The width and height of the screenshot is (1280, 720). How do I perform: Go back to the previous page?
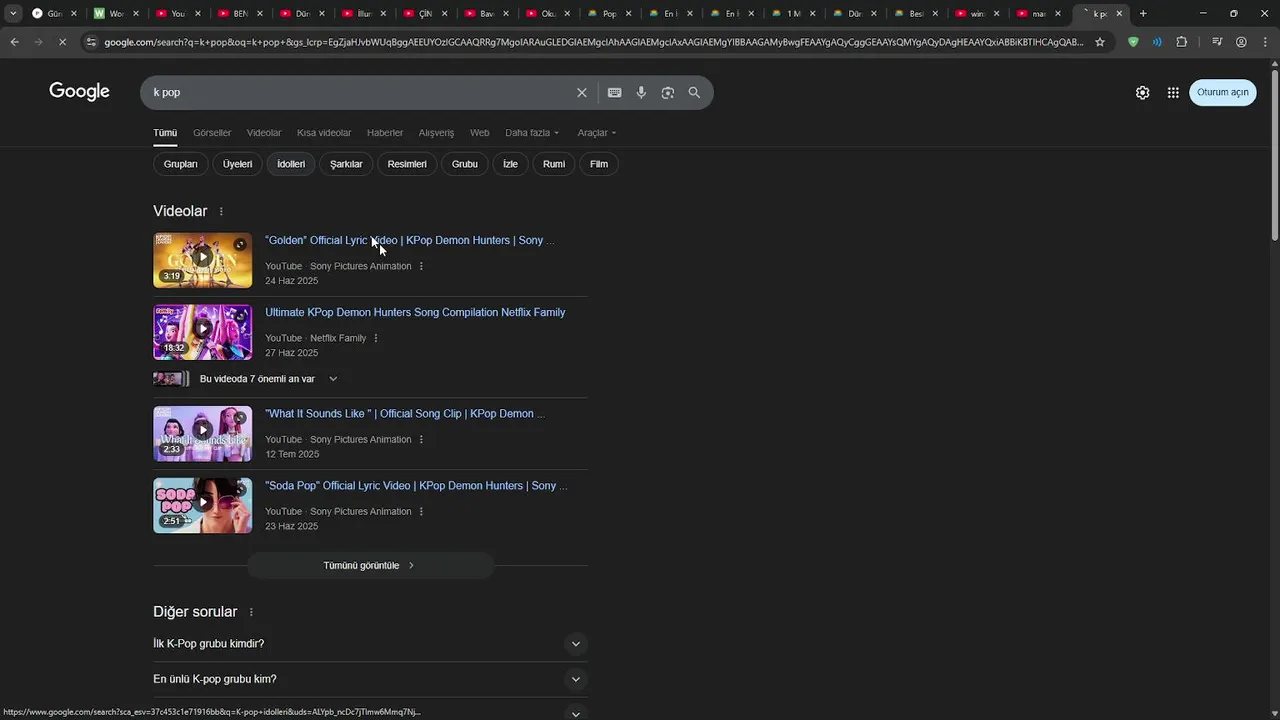(14, 42)
